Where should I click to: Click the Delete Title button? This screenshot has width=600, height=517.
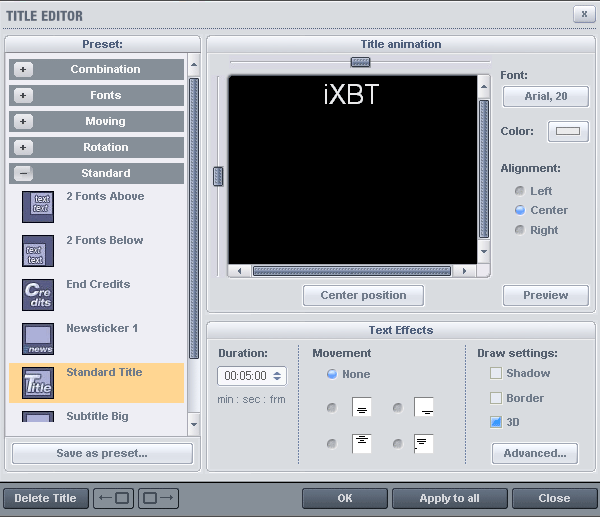tap(46, 498)
